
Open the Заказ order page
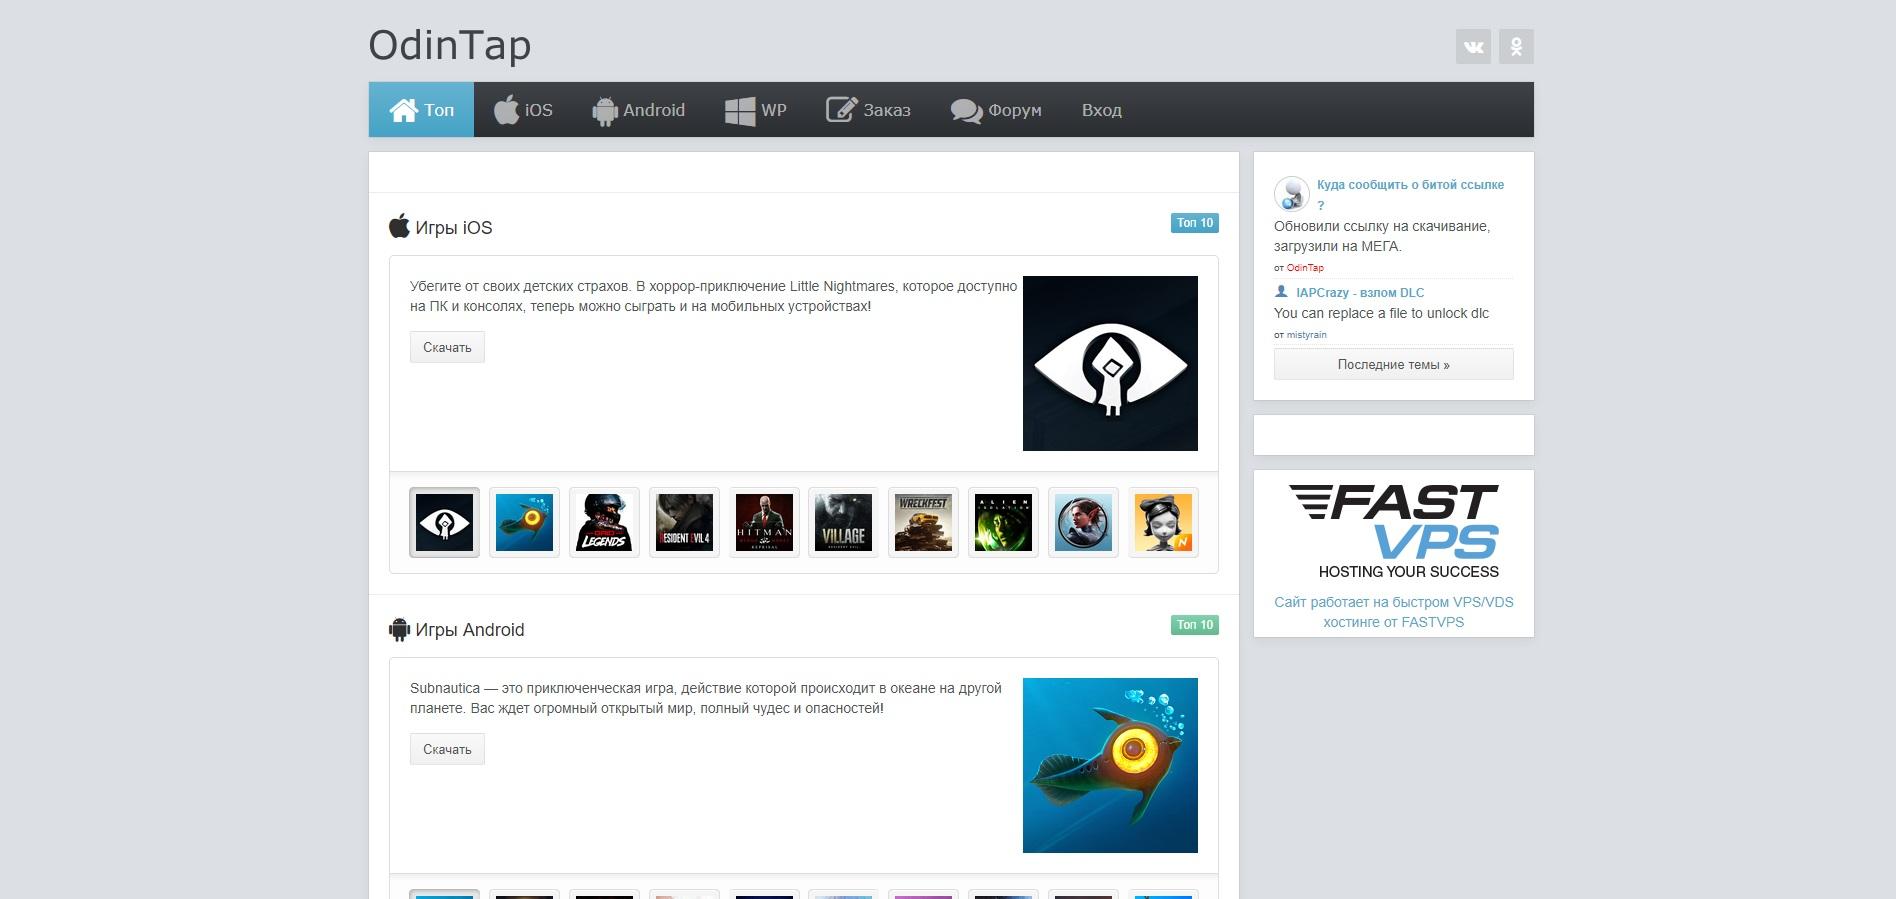click(868, 110)
